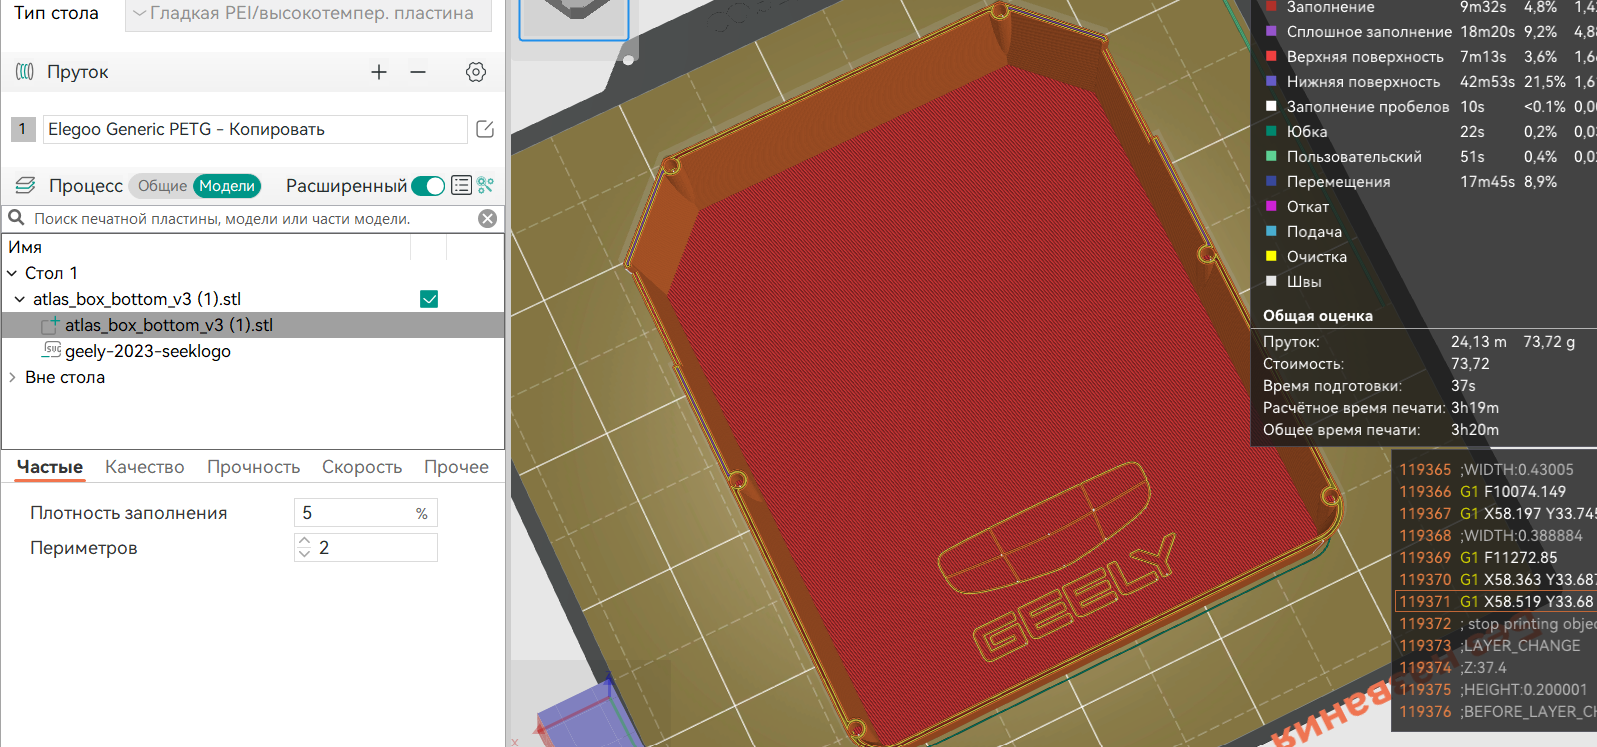The height and width of the screenshot is (747, 1597).
Task: Edit the Elegoo Generic PETG preset
Action: coord(485,129)
